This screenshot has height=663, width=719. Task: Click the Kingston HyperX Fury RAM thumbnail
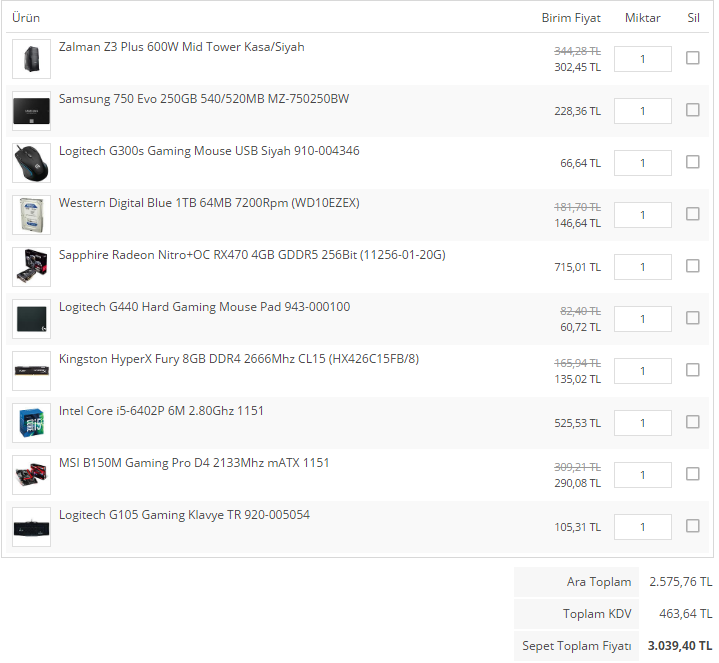coord(31,371)
